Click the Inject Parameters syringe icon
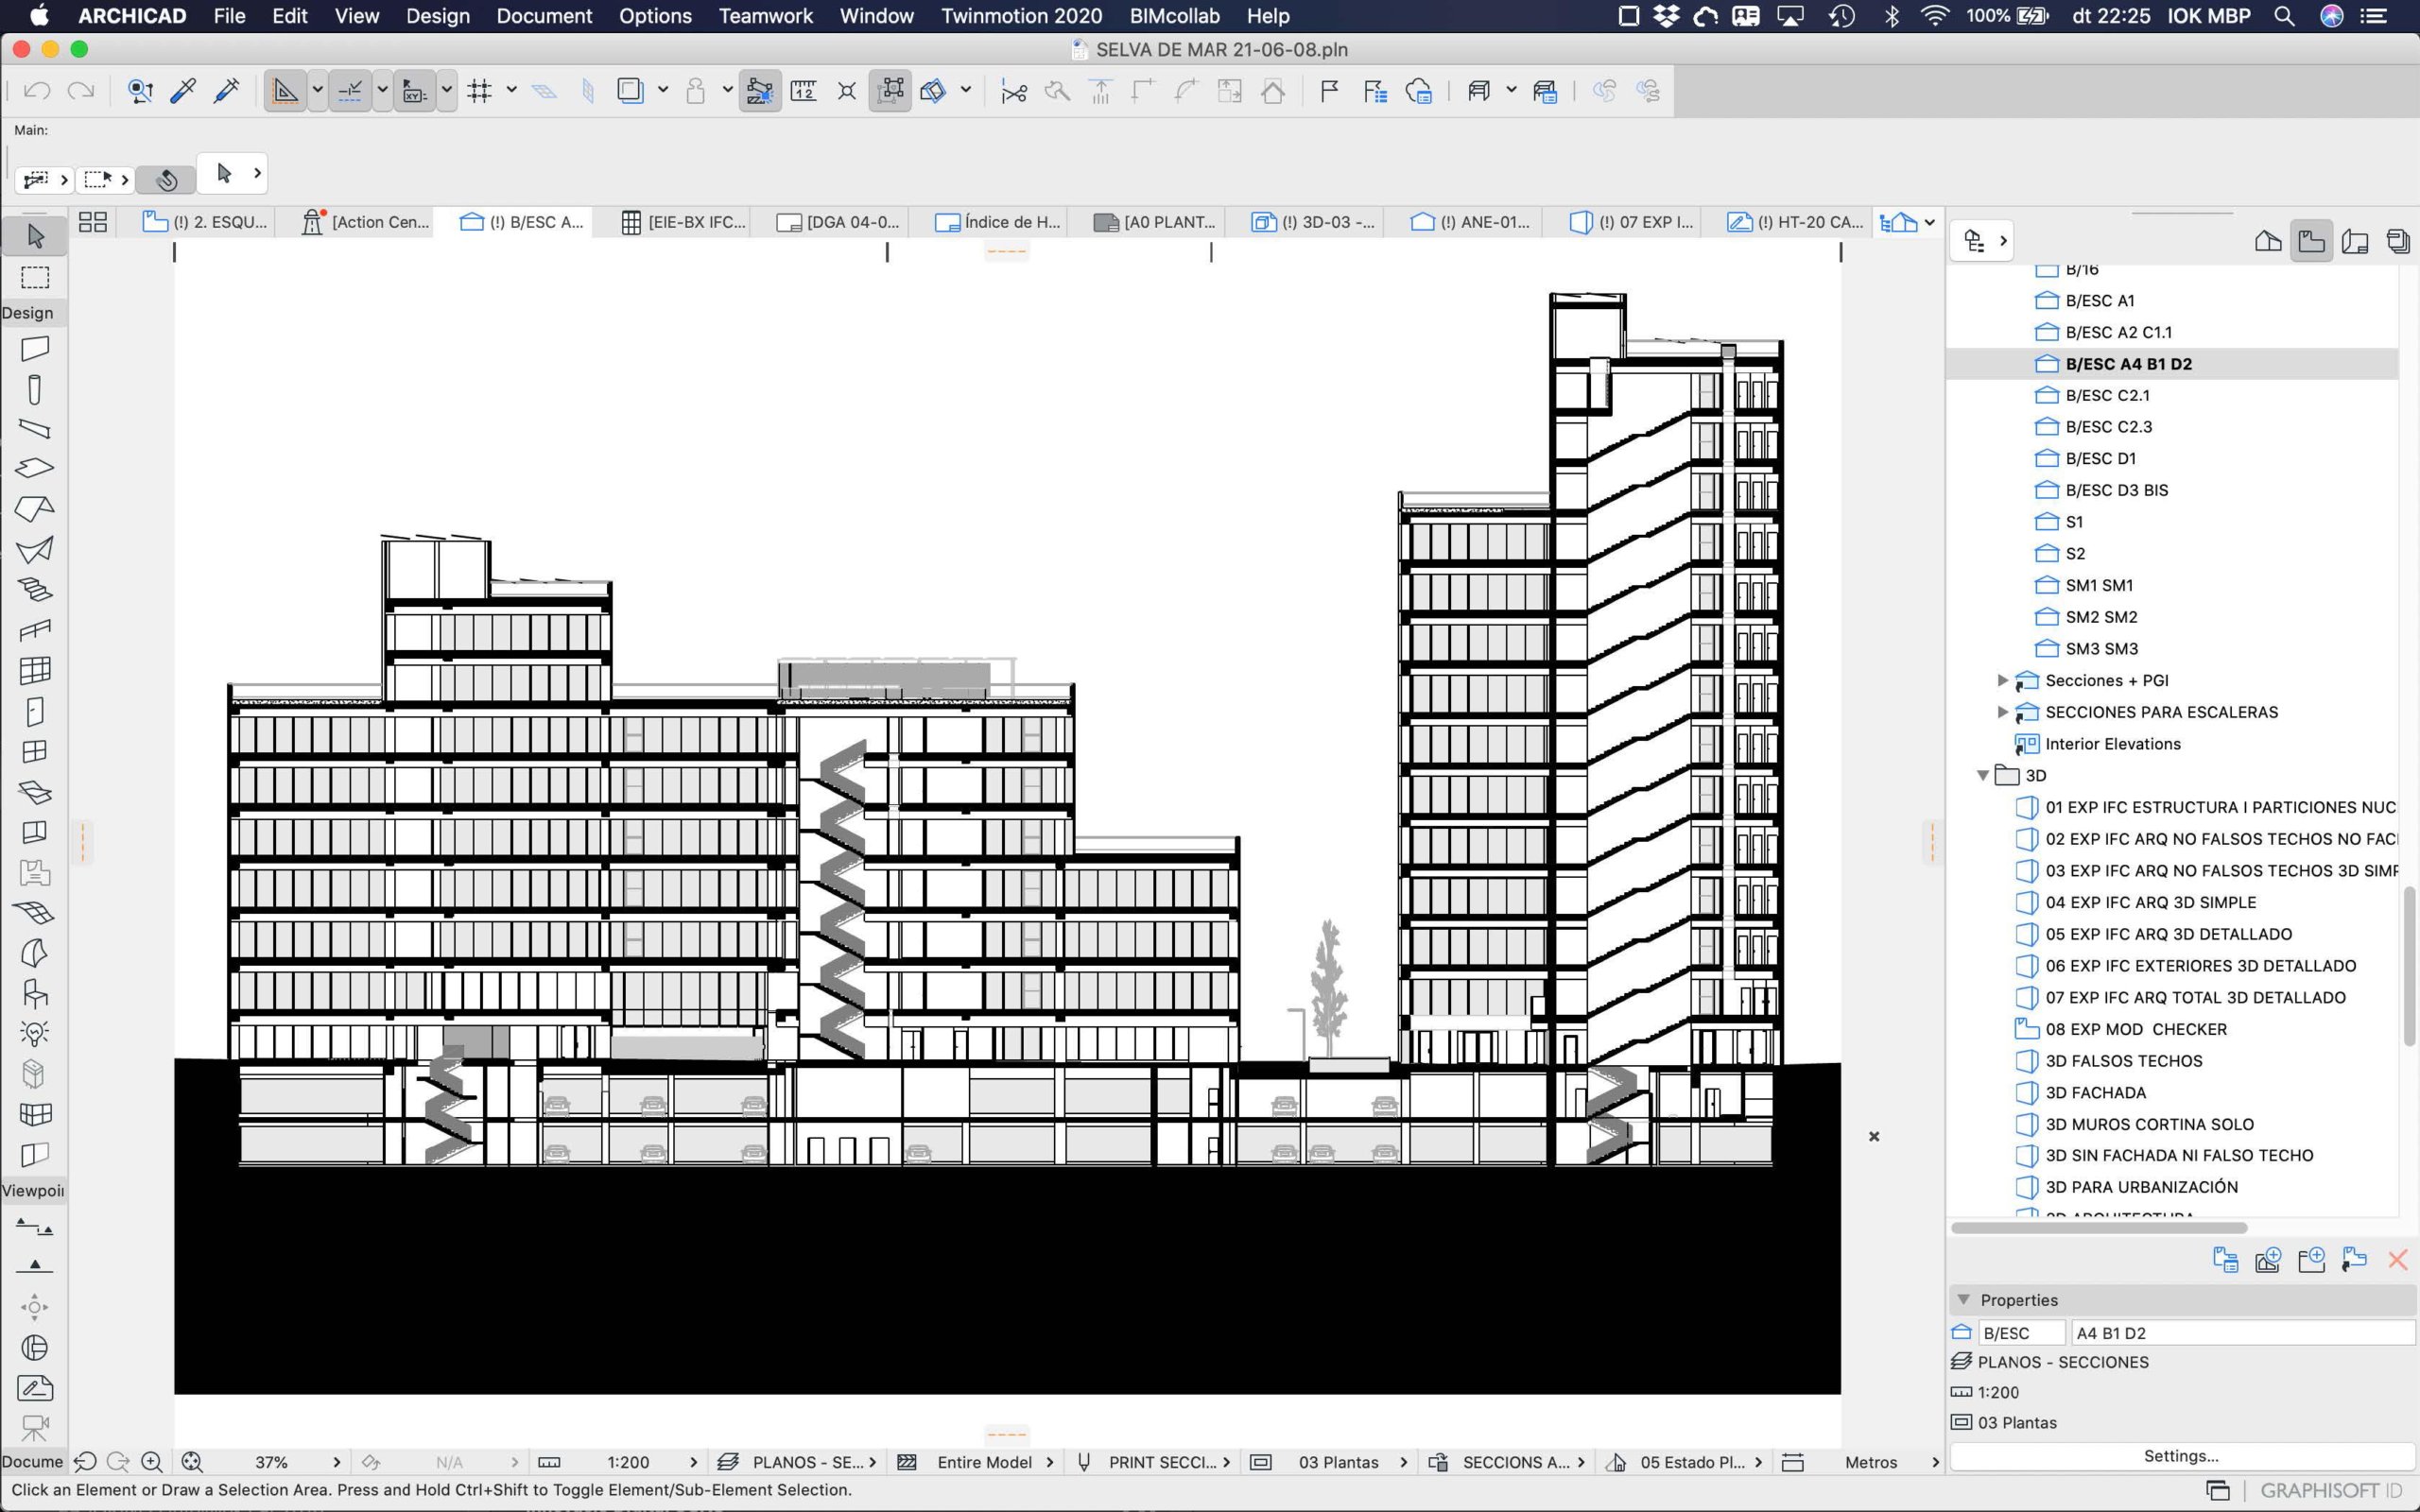 (226, 91)
